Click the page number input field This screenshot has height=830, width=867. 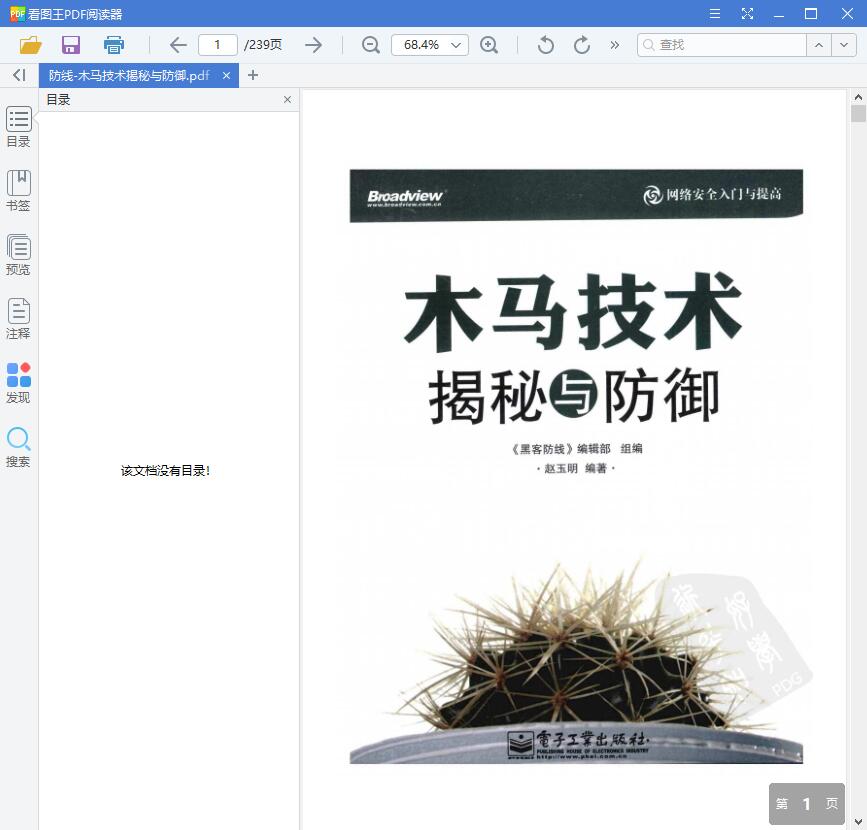point(217,45)
